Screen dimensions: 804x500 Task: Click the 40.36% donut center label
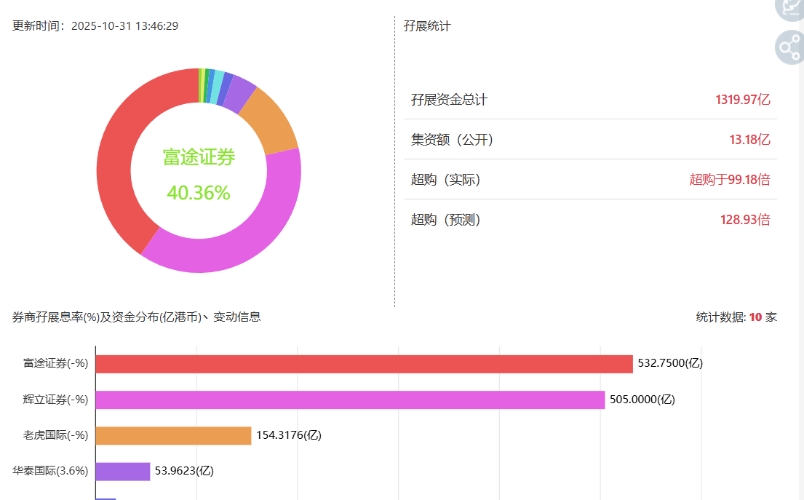198,193
